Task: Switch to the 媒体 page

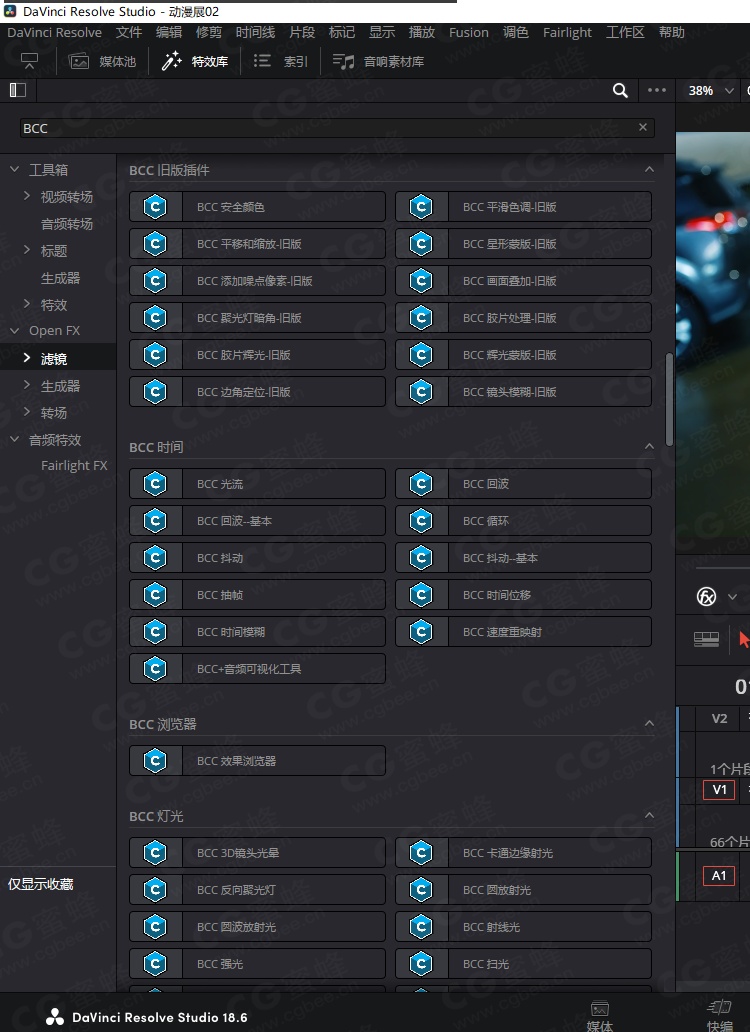Action: (x=599, y=1016)
